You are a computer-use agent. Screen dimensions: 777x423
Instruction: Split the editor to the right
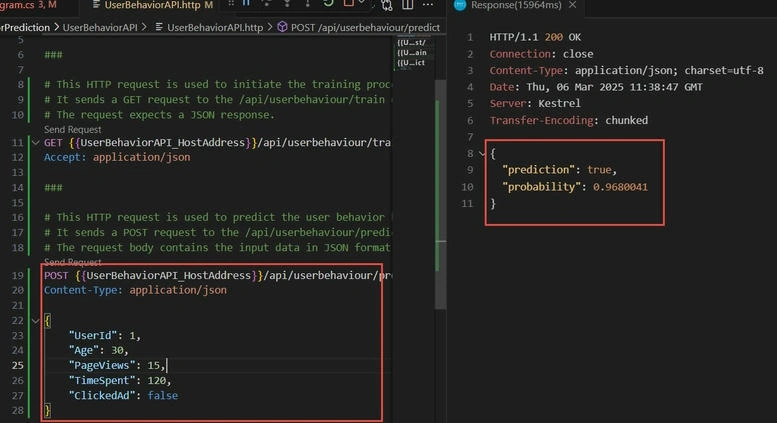pos(407,4)
